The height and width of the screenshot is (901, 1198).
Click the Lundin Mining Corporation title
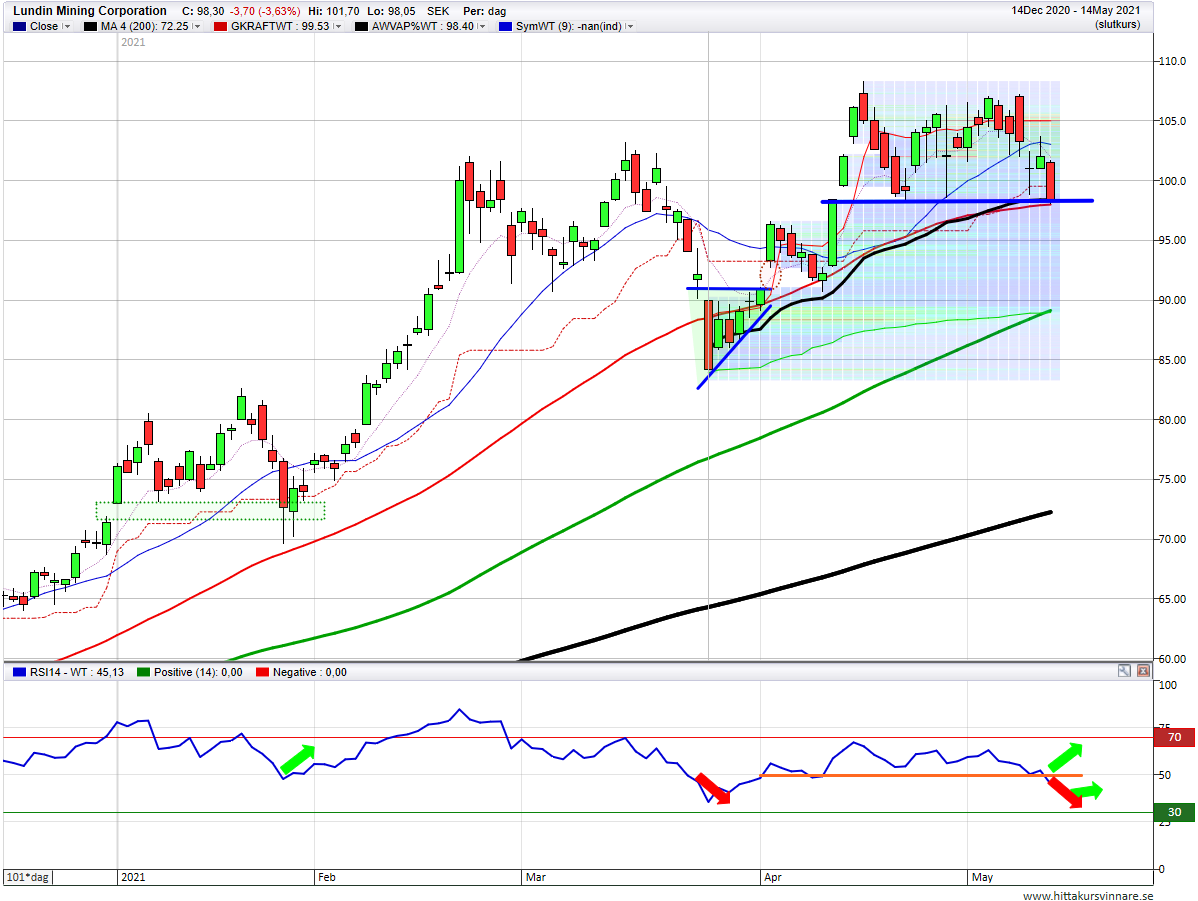(x=90, y=11)
